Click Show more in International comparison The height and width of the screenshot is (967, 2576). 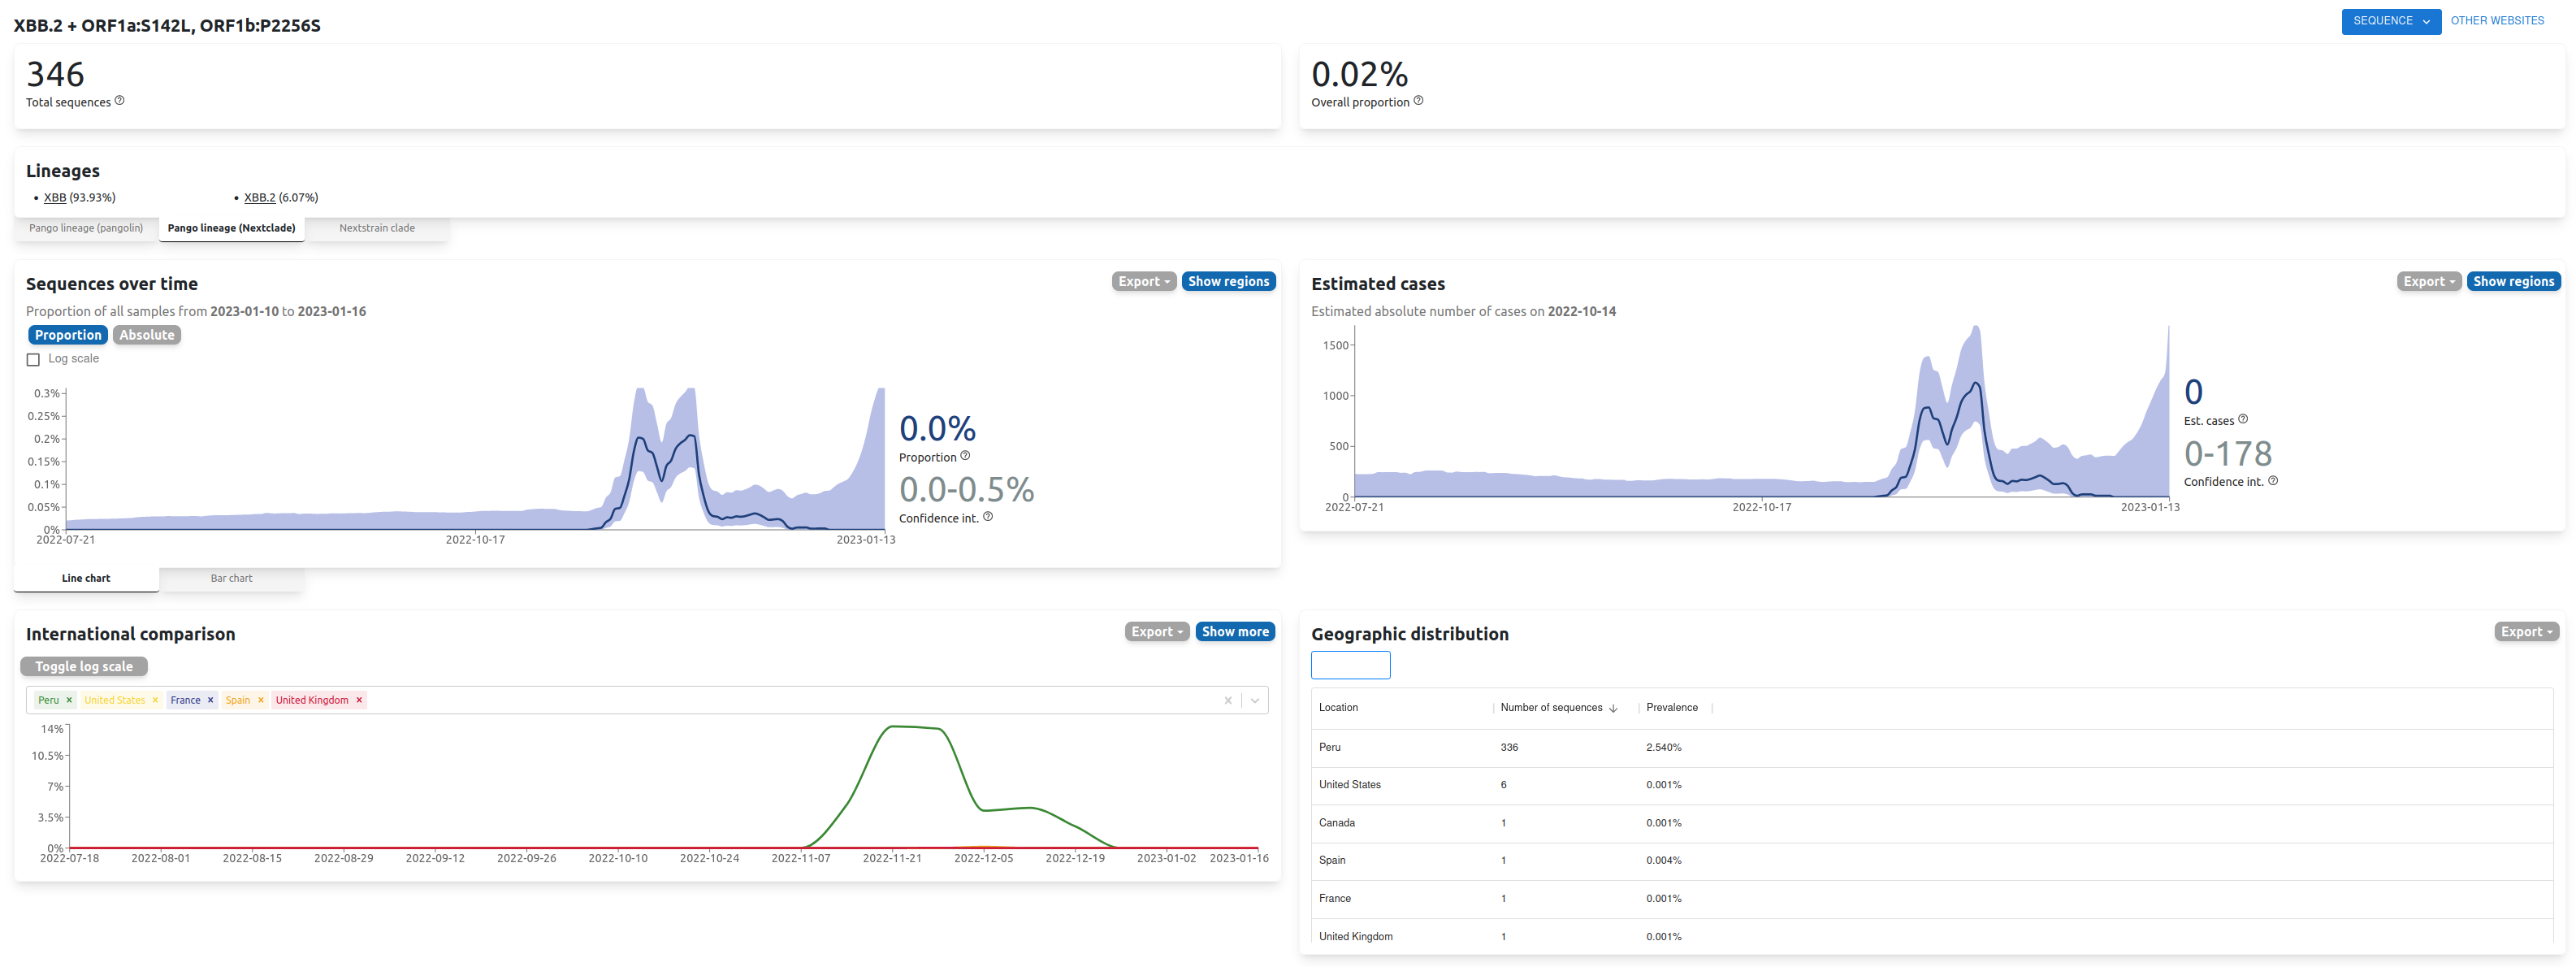pyautogui.click(x=1234, y=631)
